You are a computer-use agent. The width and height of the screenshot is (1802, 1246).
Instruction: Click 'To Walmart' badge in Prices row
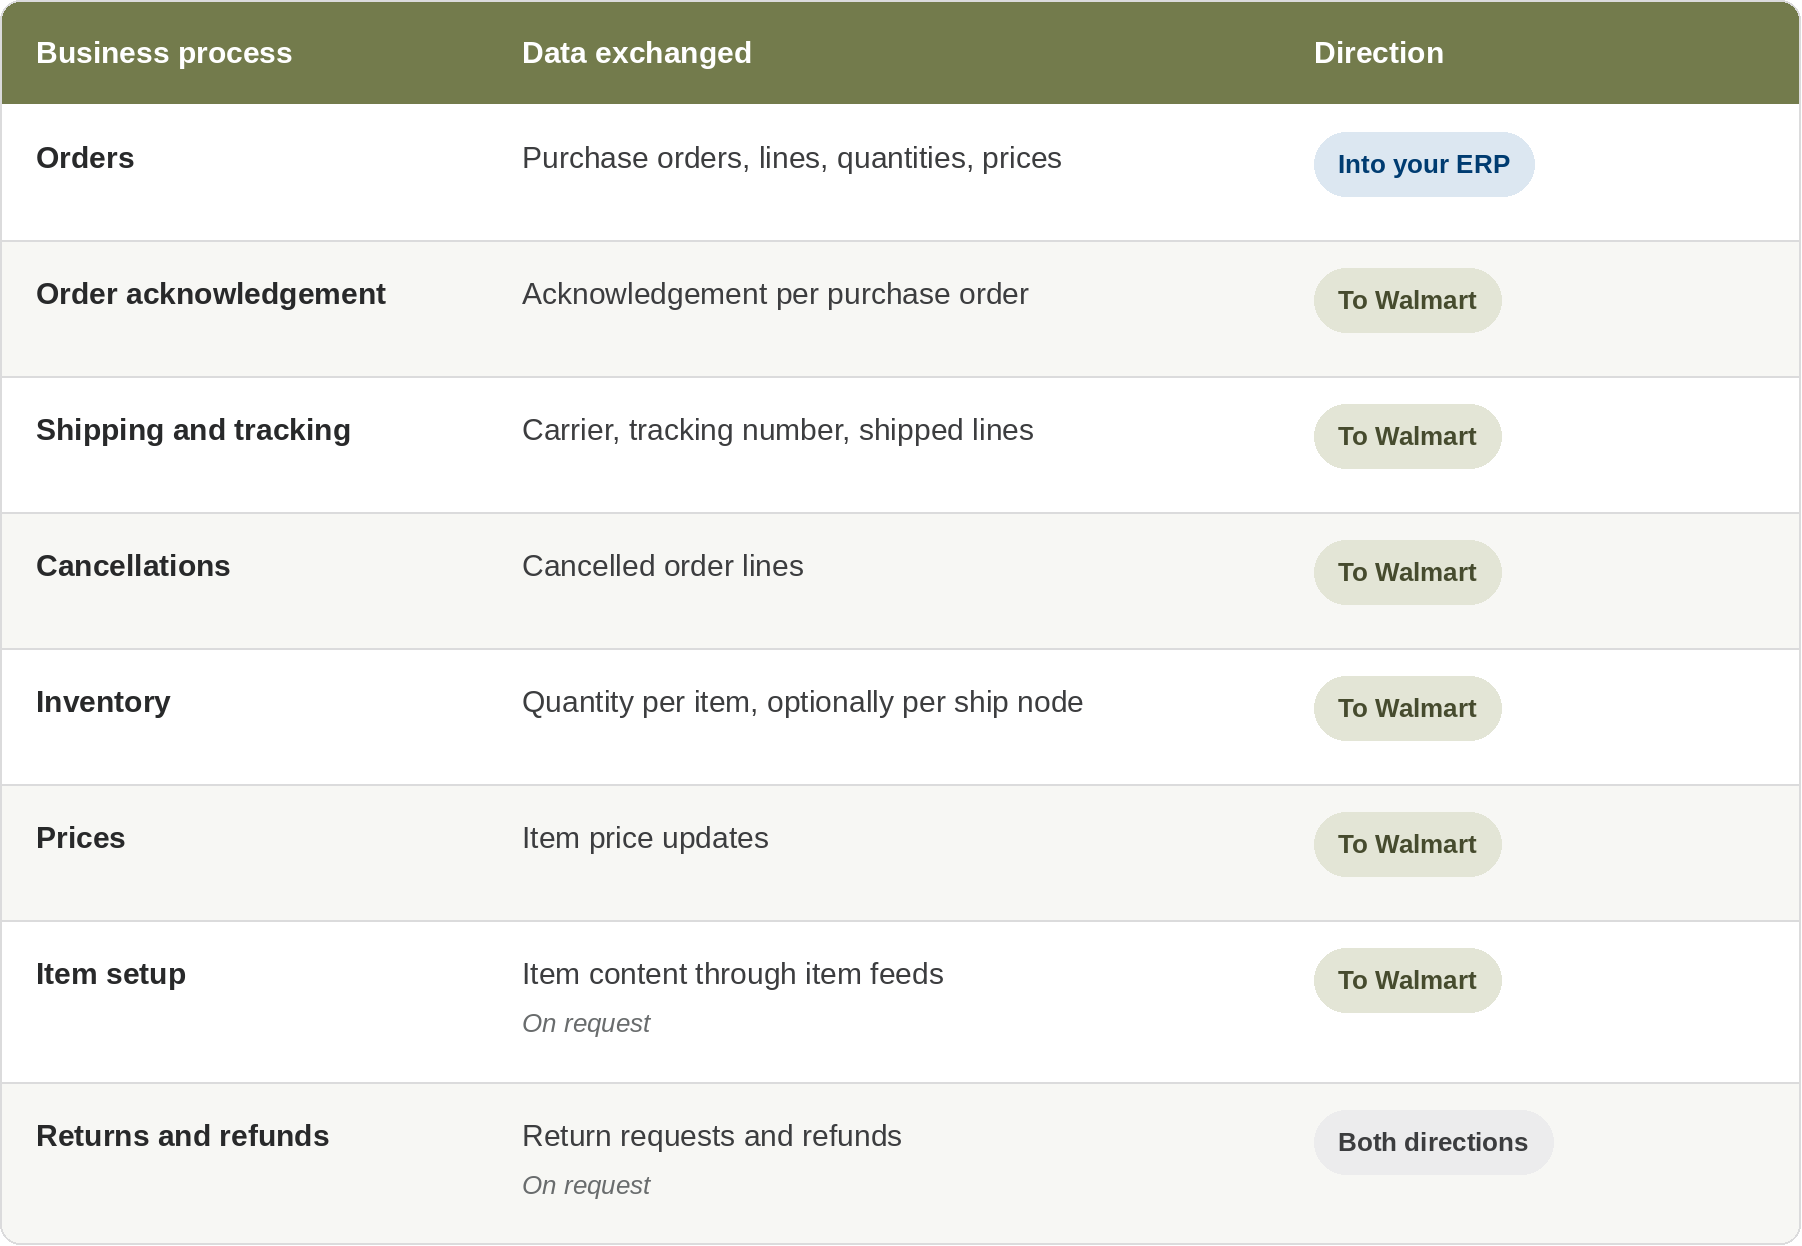tap(1407, 844)
